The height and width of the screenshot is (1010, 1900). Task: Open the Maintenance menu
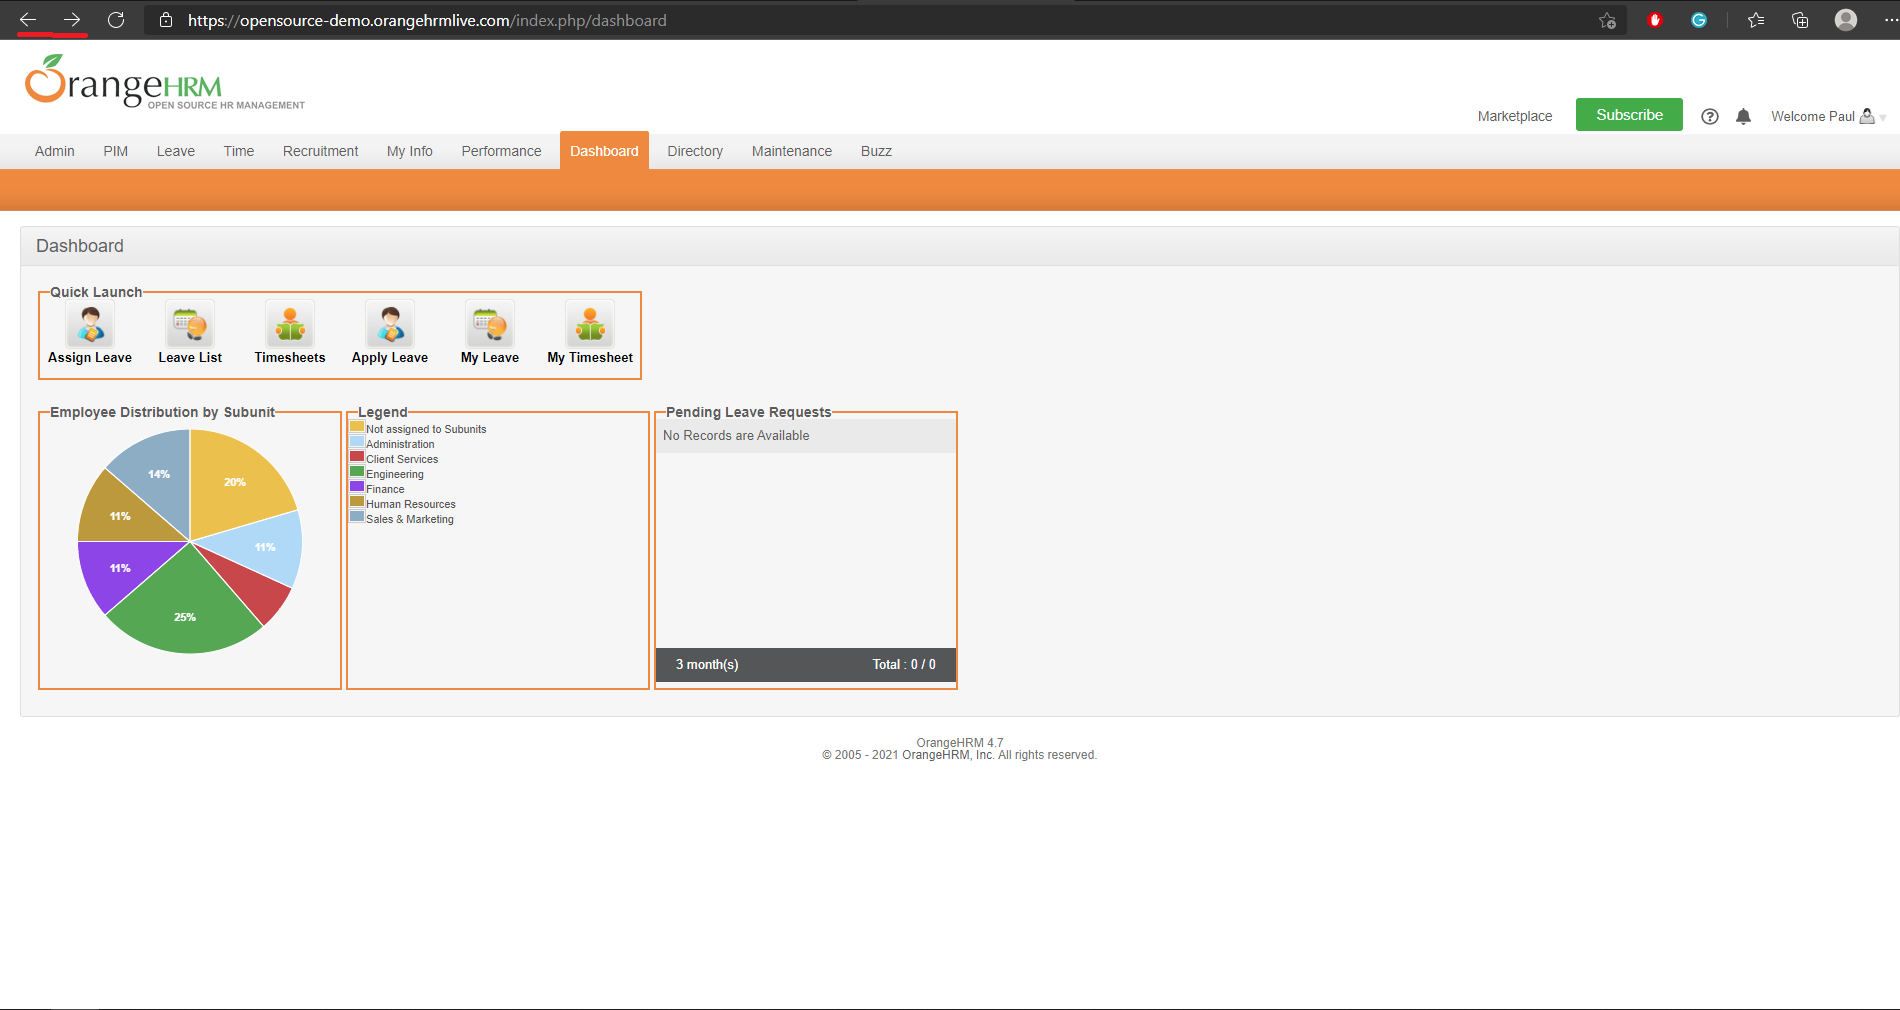coord(792,151)
